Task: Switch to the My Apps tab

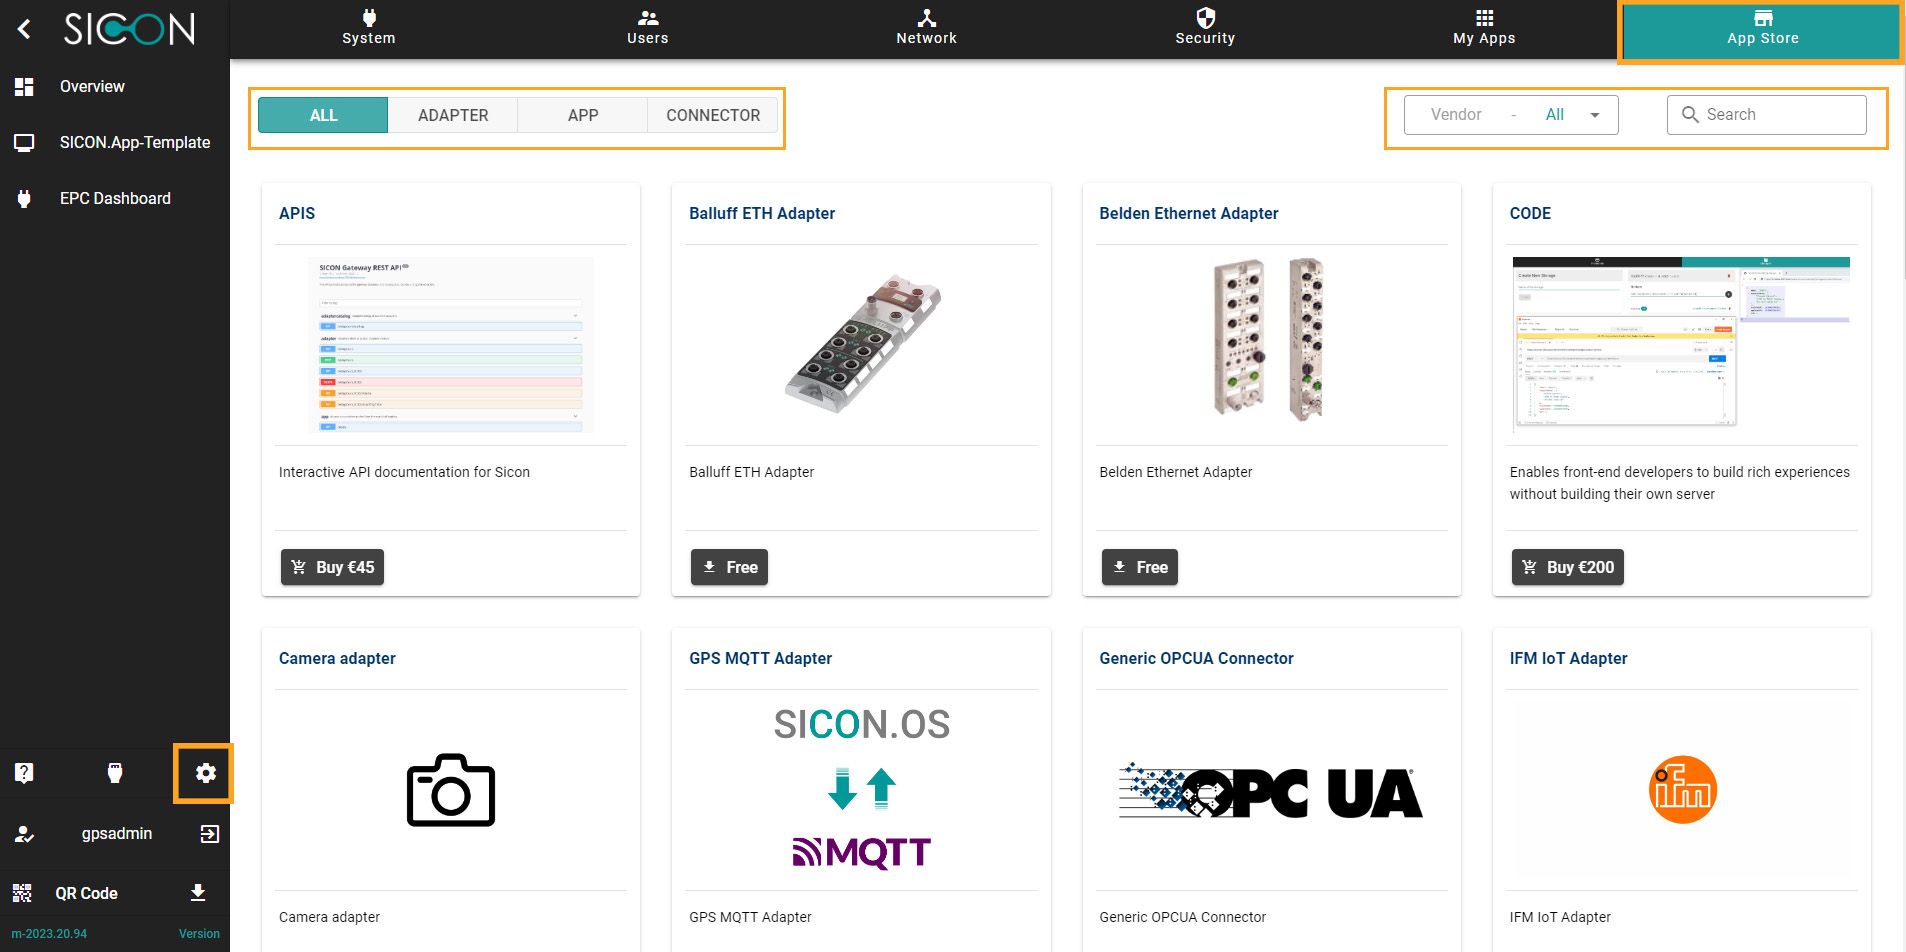Action: coord(1484,28)
